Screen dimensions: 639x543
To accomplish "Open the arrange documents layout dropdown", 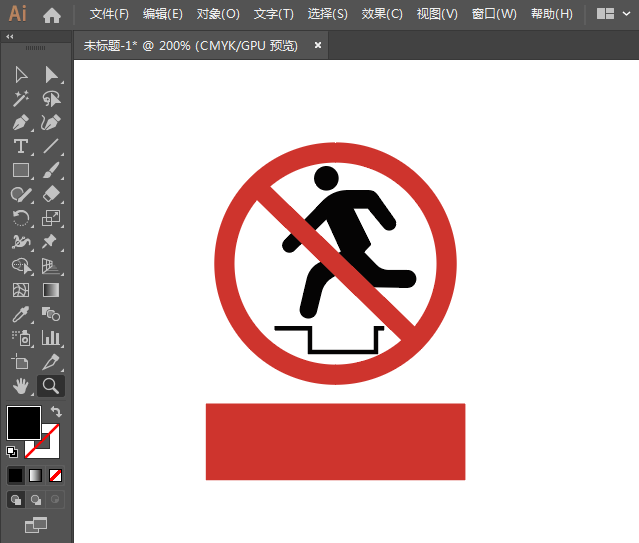I will point(613,14).
